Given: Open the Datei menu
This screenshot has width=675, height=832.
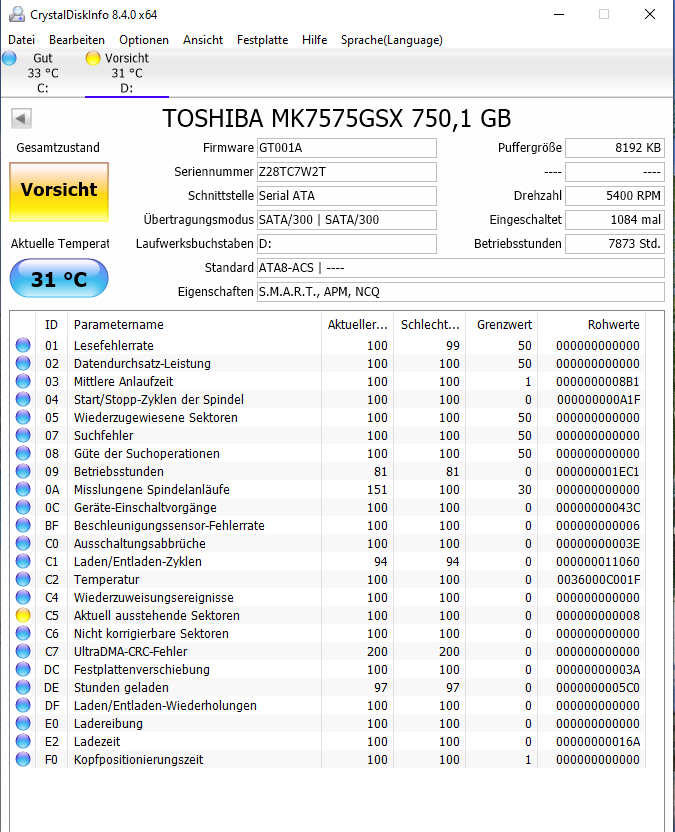Looking at the screenshot, I should (x=22, y=40).
